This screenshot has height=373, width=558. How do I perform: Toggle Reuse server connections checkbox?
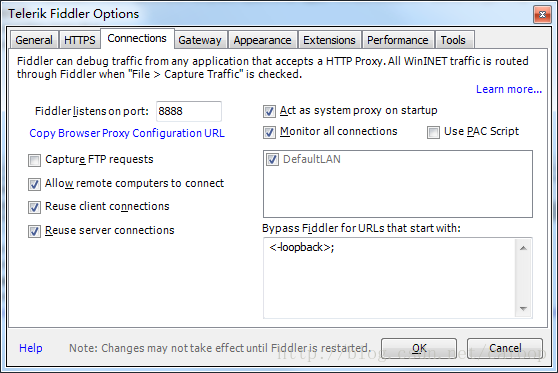[35, 231]
